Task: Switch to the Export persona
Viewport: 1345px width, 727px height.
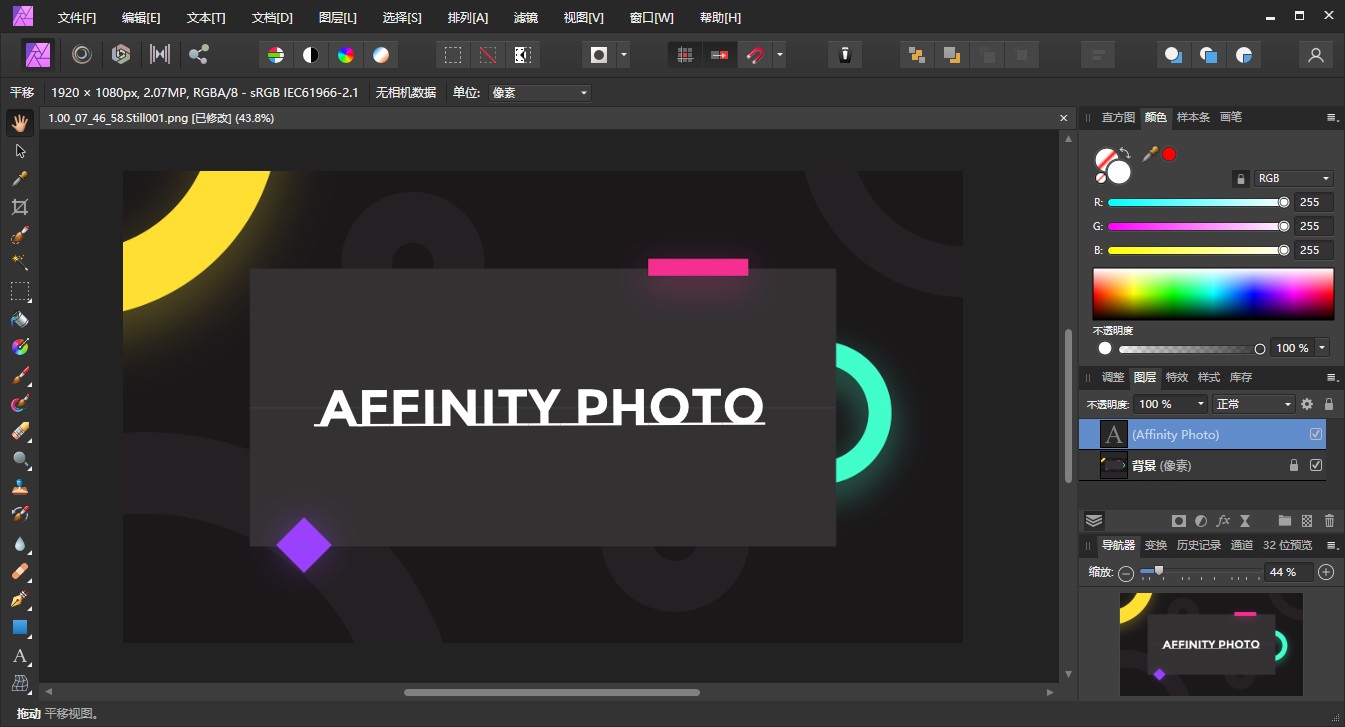Action: [199, 55]
